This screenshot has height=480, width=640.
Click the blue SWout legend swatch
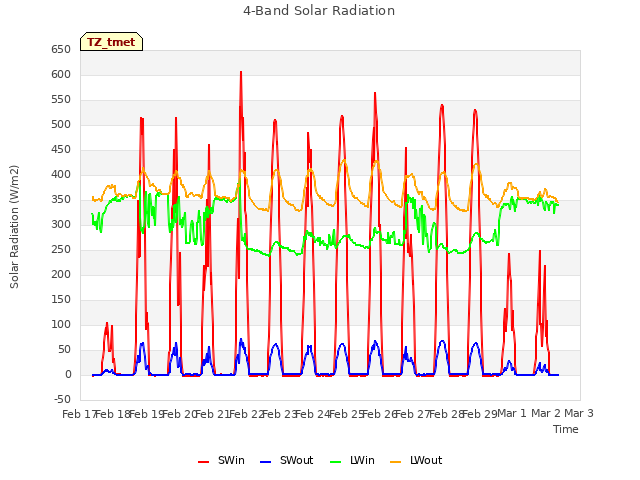(x=265, y=462)
